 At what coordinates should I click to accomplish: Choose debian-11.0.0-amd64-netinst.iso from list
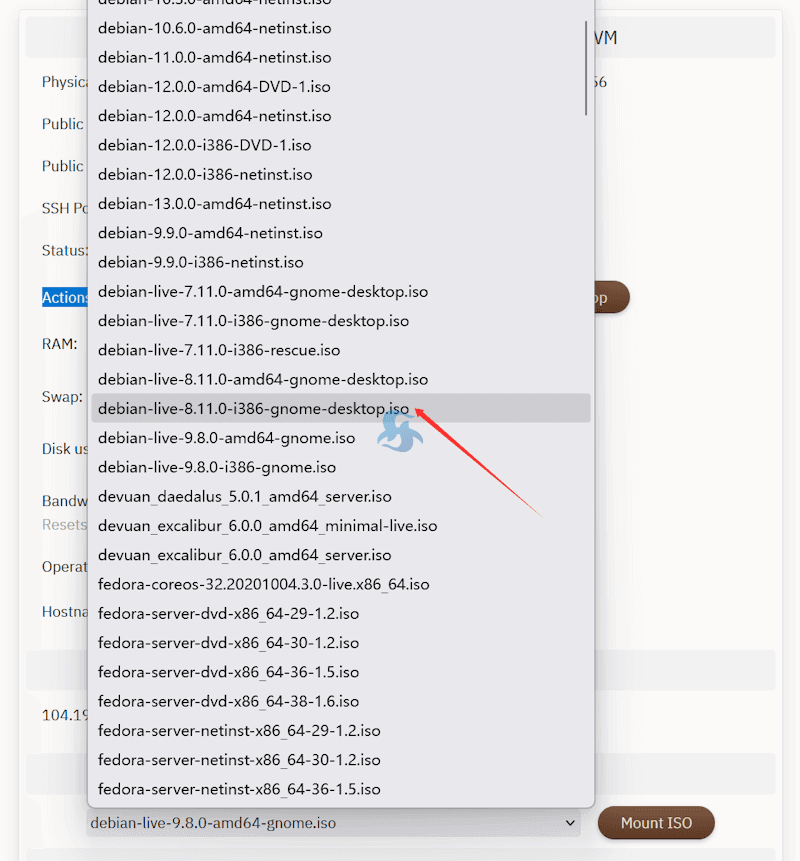click(x=214, y=57)
